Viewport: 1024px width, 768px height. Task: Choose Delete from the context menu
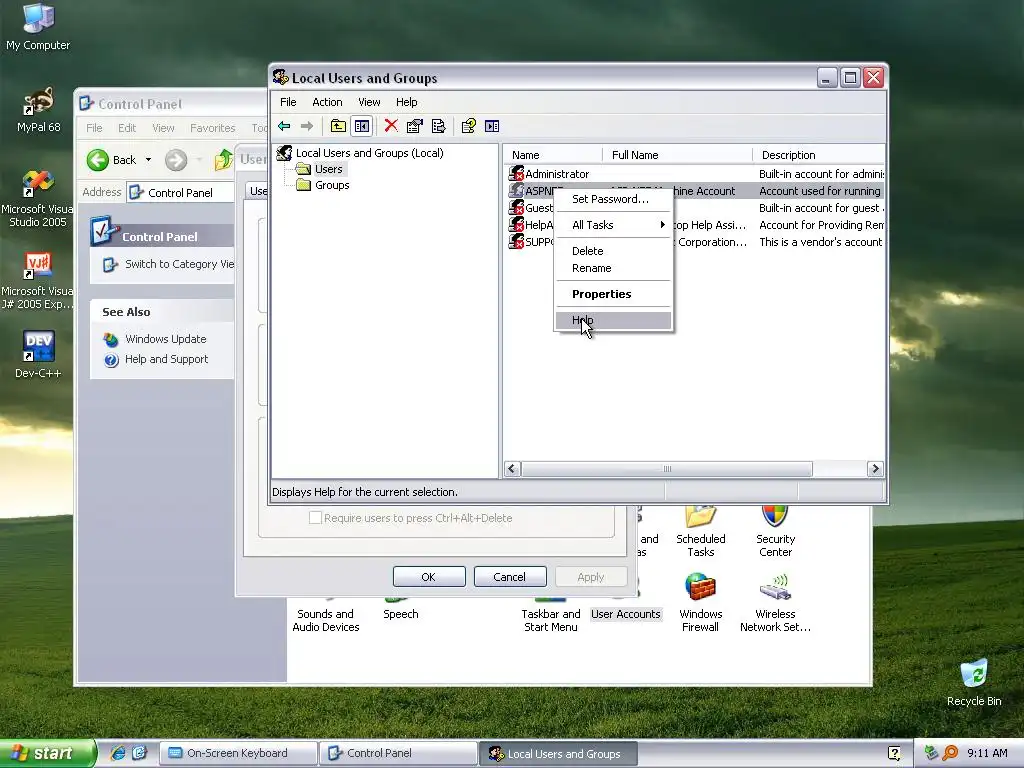[x=613, y=251]
